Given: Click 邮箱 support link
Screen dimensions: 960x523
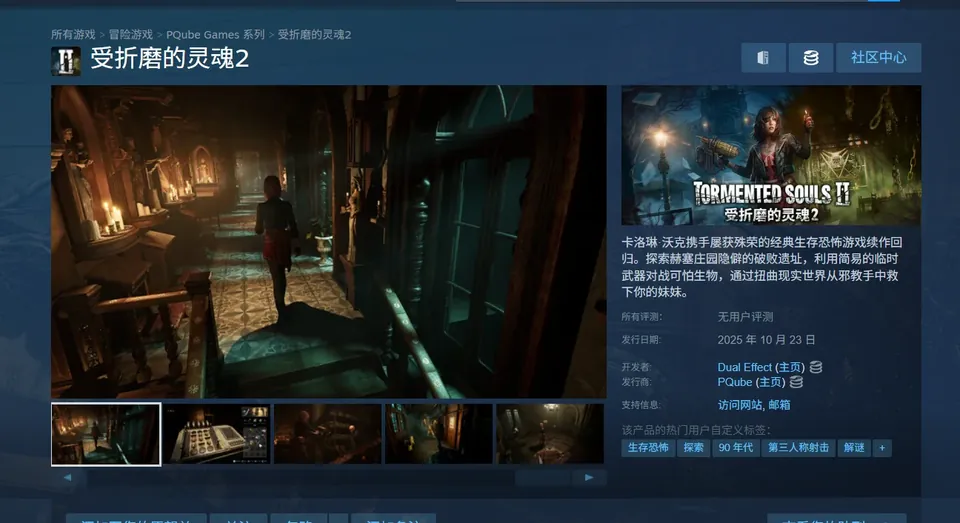Looking at the screenshot, I should 779,405.
